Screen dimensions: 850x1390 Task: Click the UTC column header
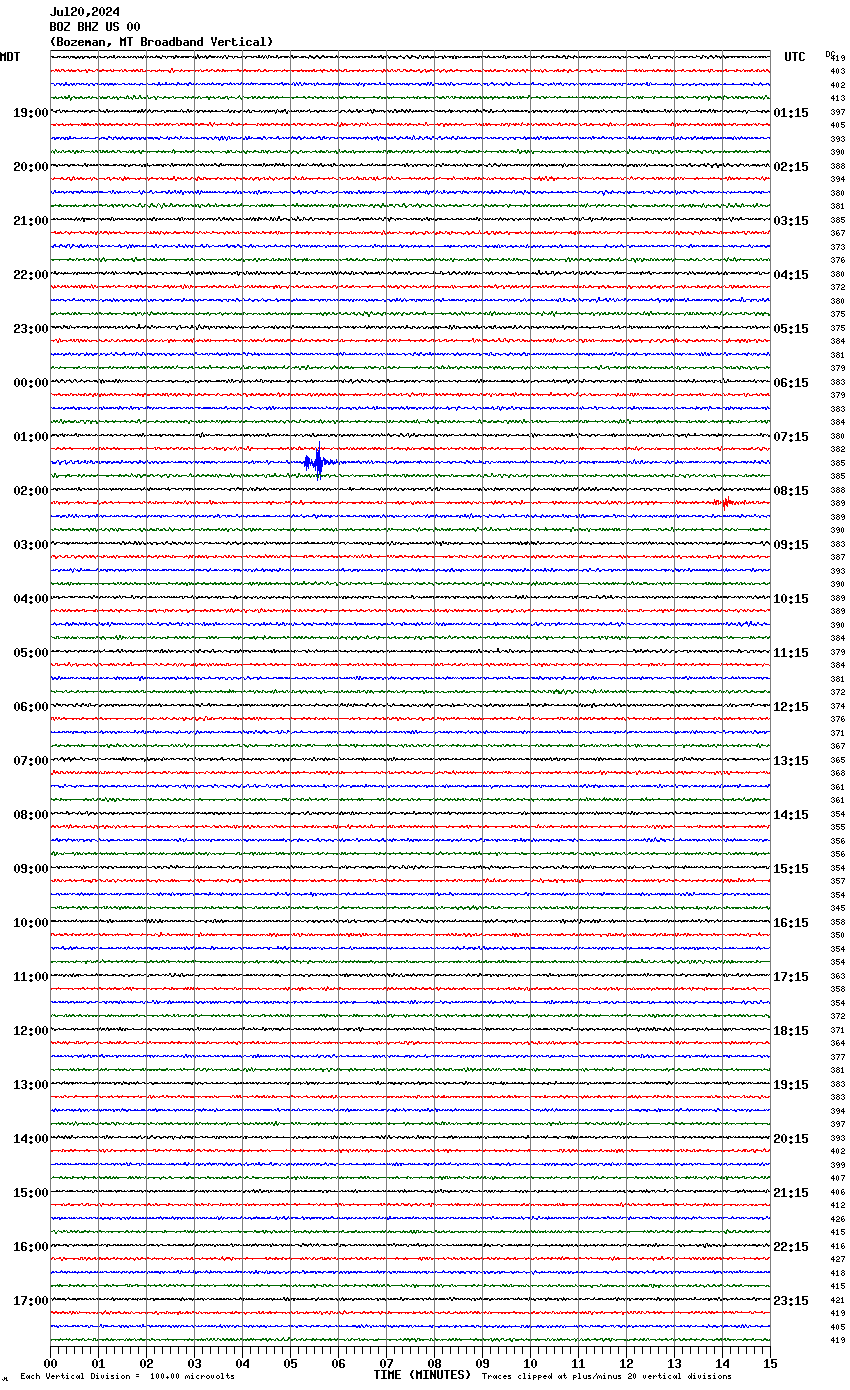(794, 57)
